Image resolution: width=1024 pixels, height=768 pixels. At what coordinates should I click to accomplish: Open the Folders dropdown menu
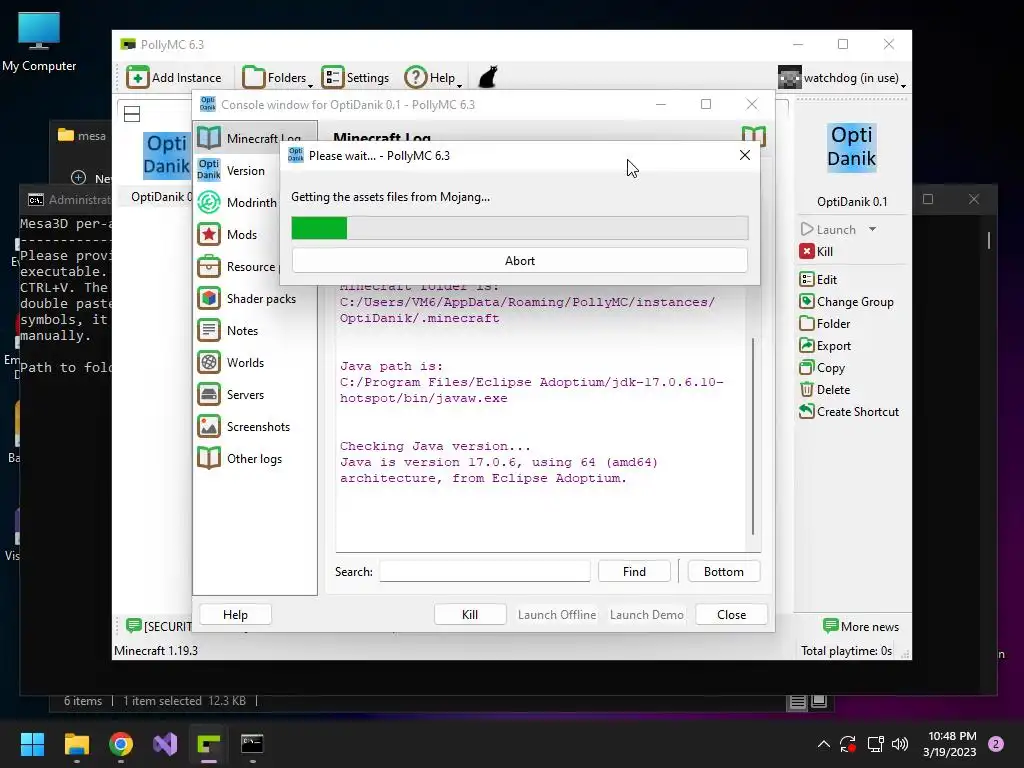click(x=277, y=78)
